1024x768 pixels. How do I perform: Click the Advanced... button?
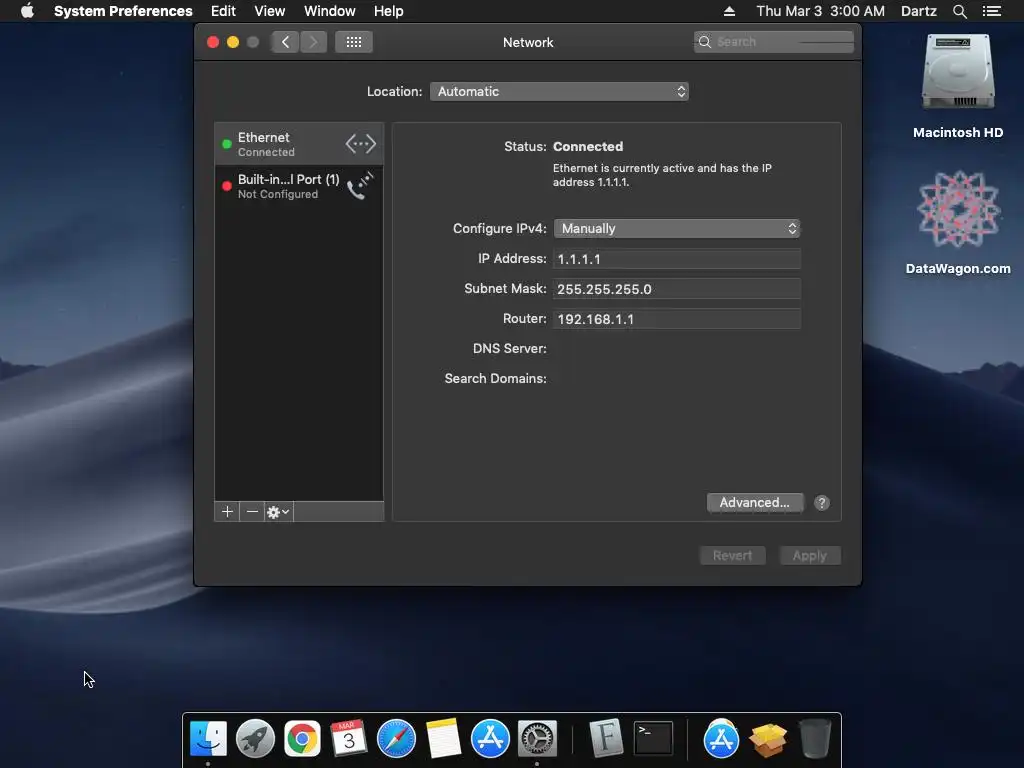pyautogui.click(x=754, y=503)
